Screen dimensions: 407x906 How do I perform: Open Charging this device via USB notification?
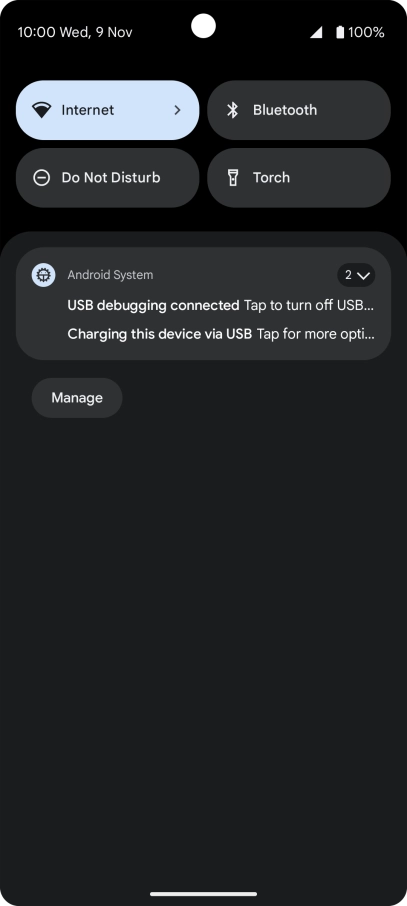[x=221, y=333]
